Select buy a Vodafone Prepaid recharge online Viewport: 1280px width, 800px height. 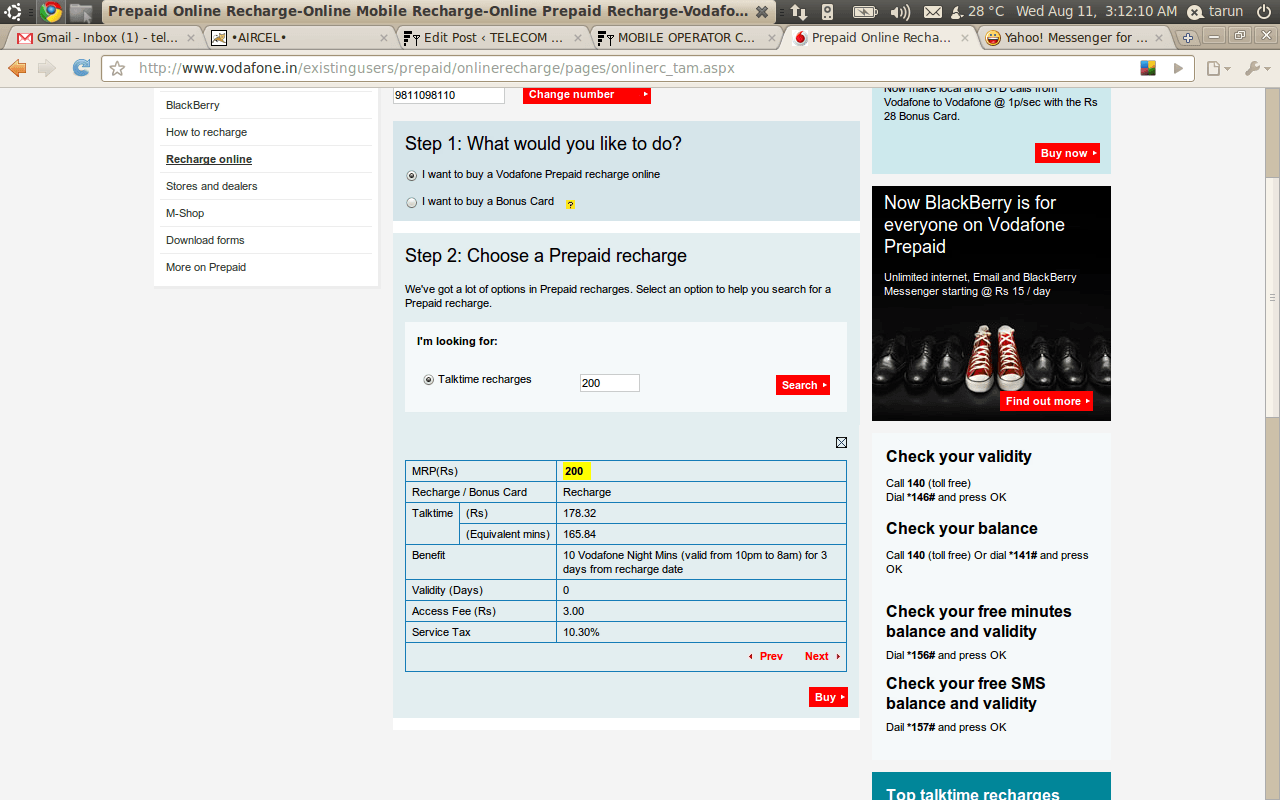(412, 175)
